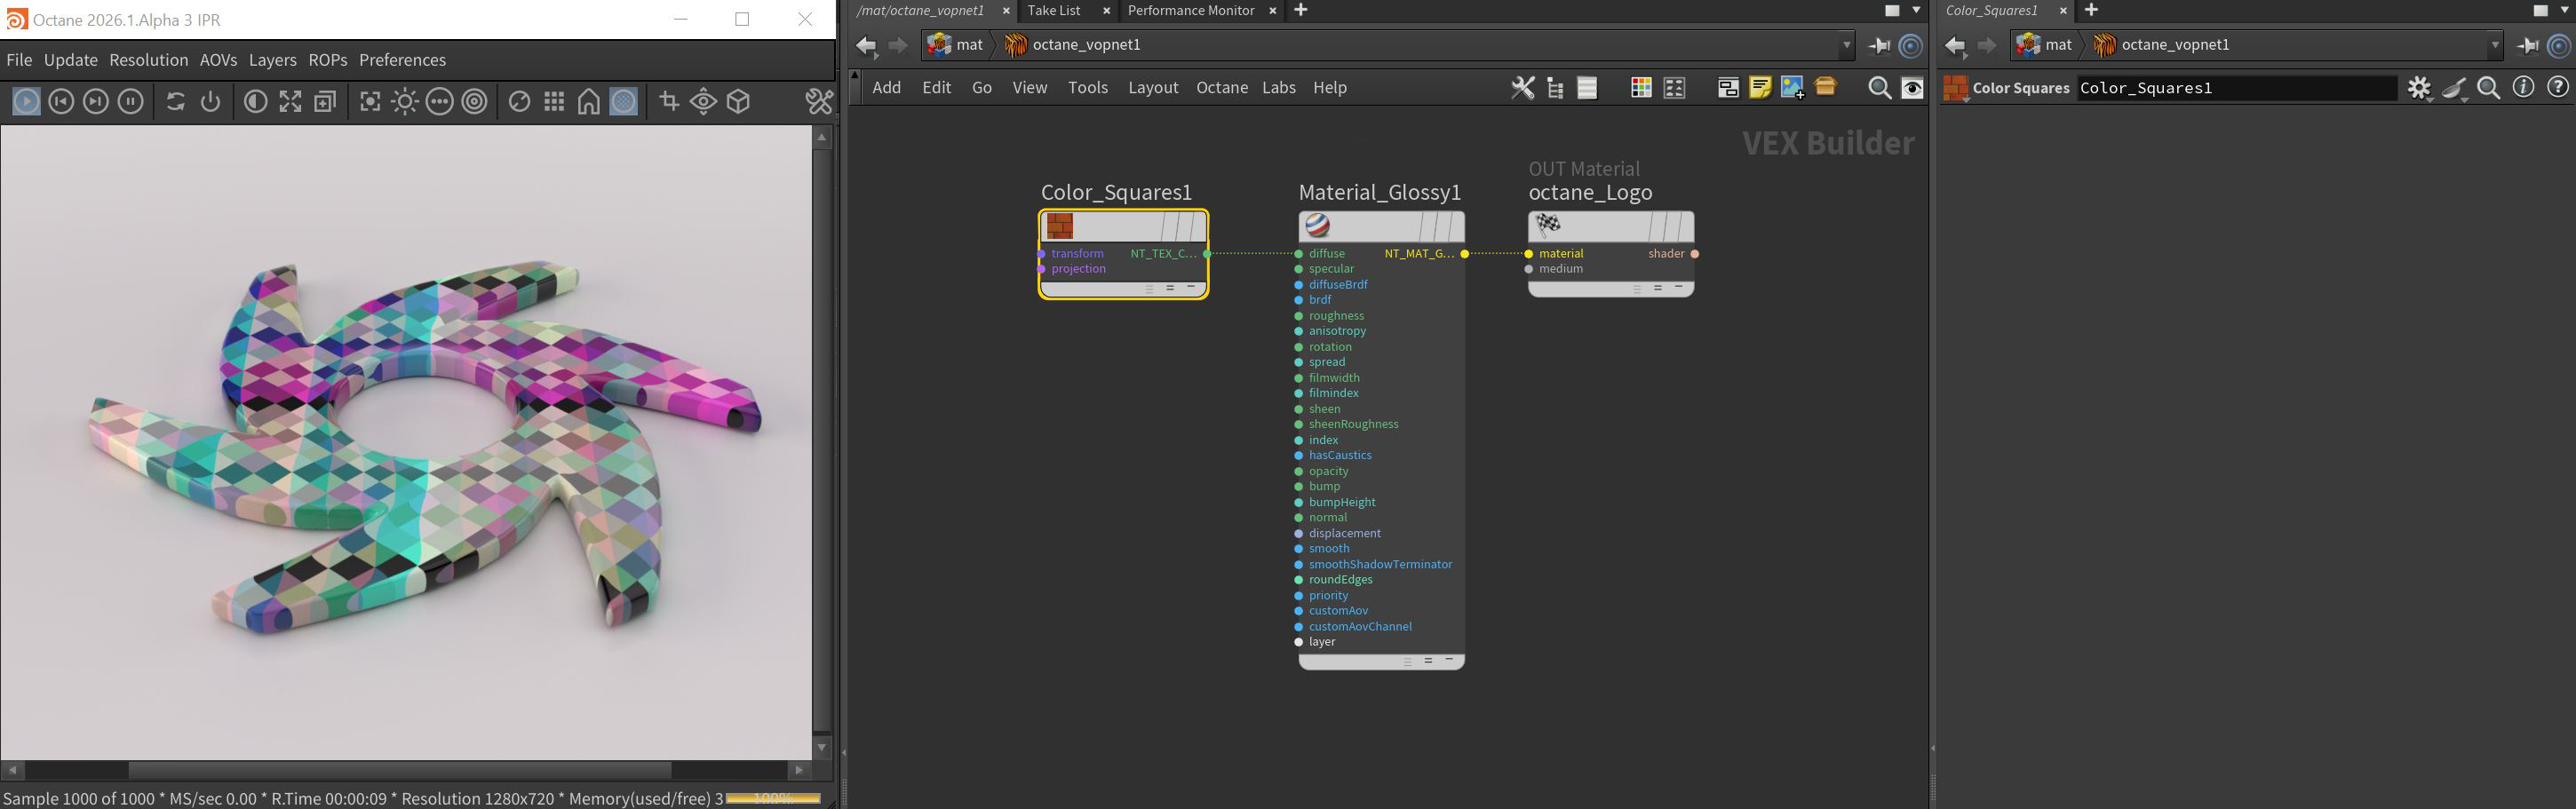The width and height of the screenshot is (2576, 809).
Task: Click the restart render refresh icon
Action: (x=175, y=102)
